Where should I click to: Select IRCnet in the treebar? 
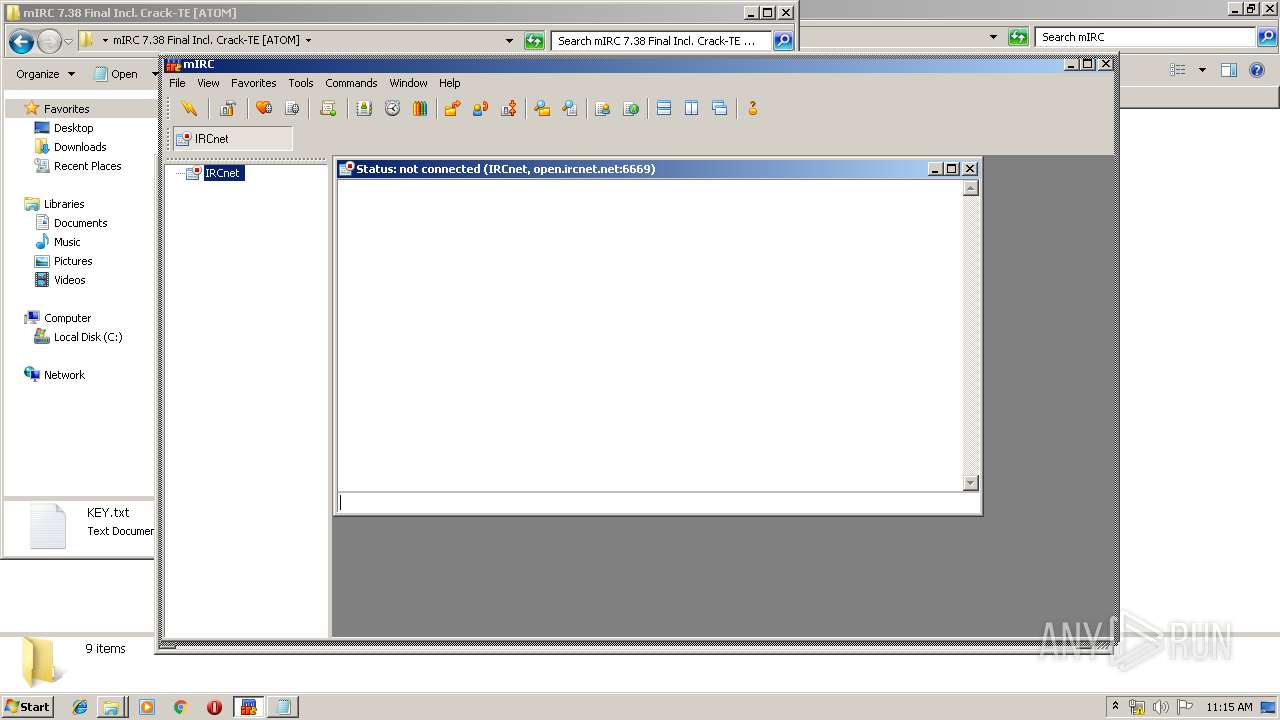point(222,173)
